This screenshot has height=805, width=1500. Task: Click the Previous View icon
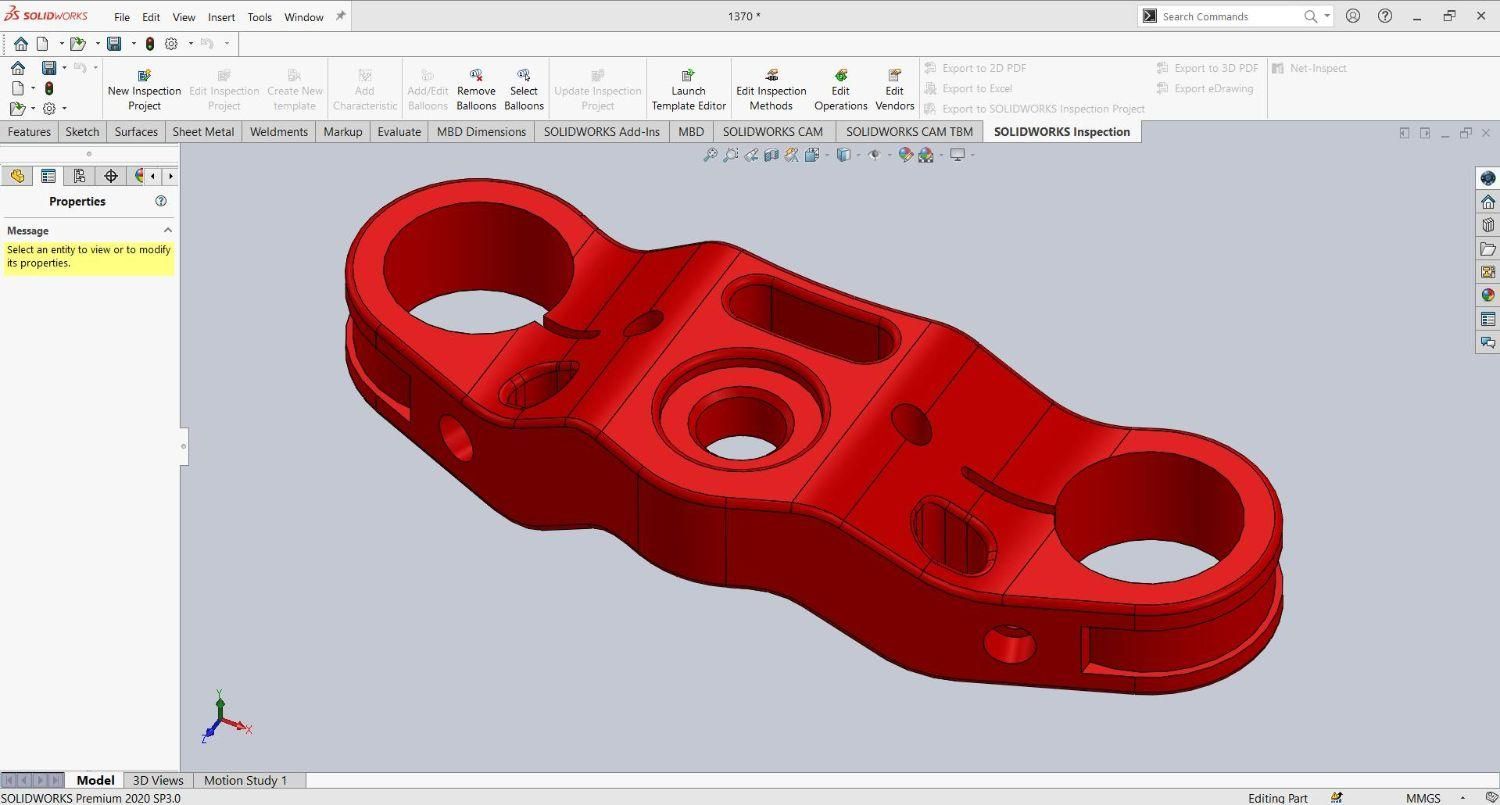point(751,155)
